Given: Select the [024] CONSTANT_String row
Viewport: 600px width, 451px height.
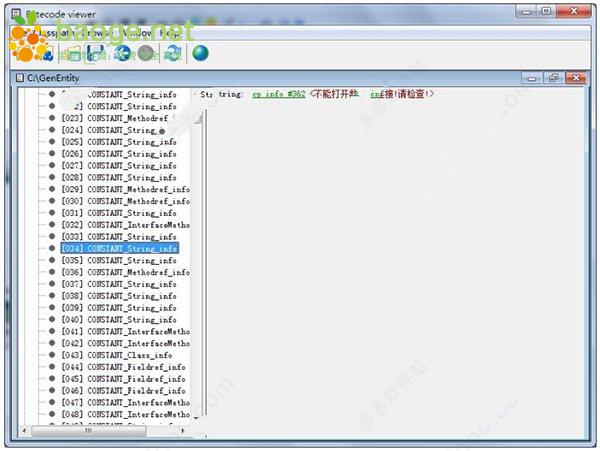Looking at the screenshot, I should (x=114, y=130).
